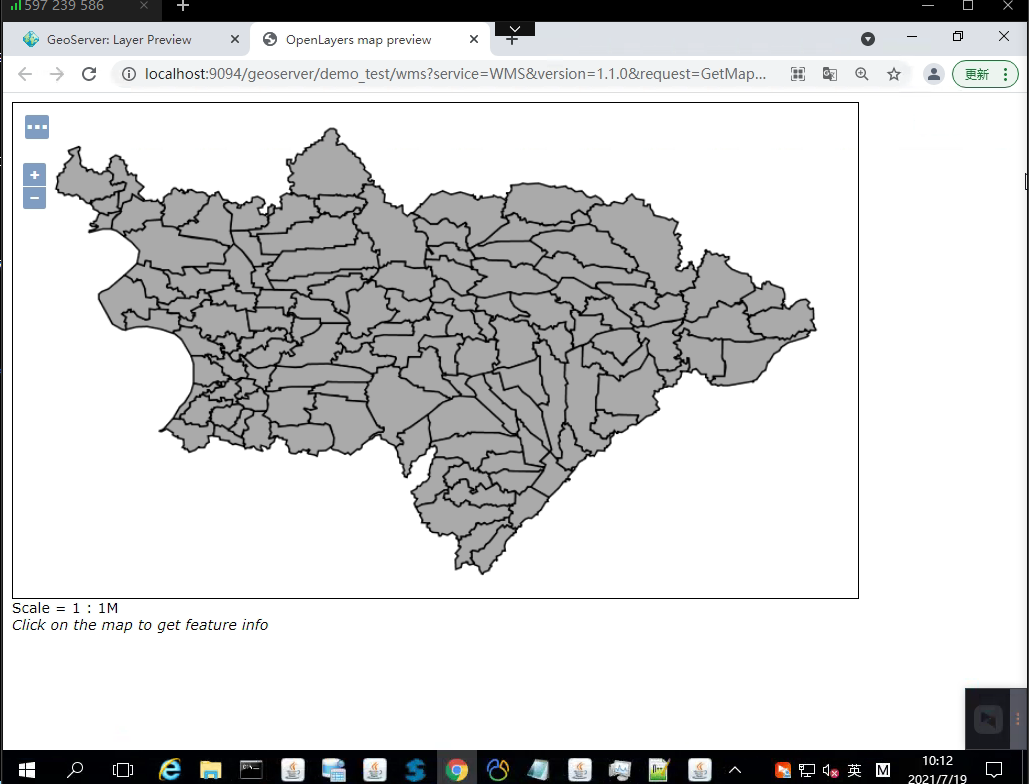Open the QR code icon in address bar
The height and width of the screenshot is (784, 1029).
coord(798,74)
